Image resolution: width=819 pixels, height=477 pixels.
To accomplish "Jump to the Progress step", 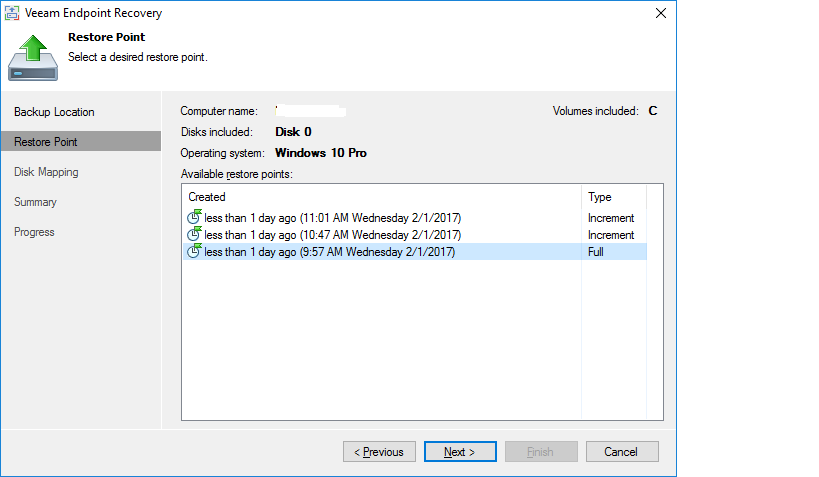I will pyautogui.click(x=34, y=232).
